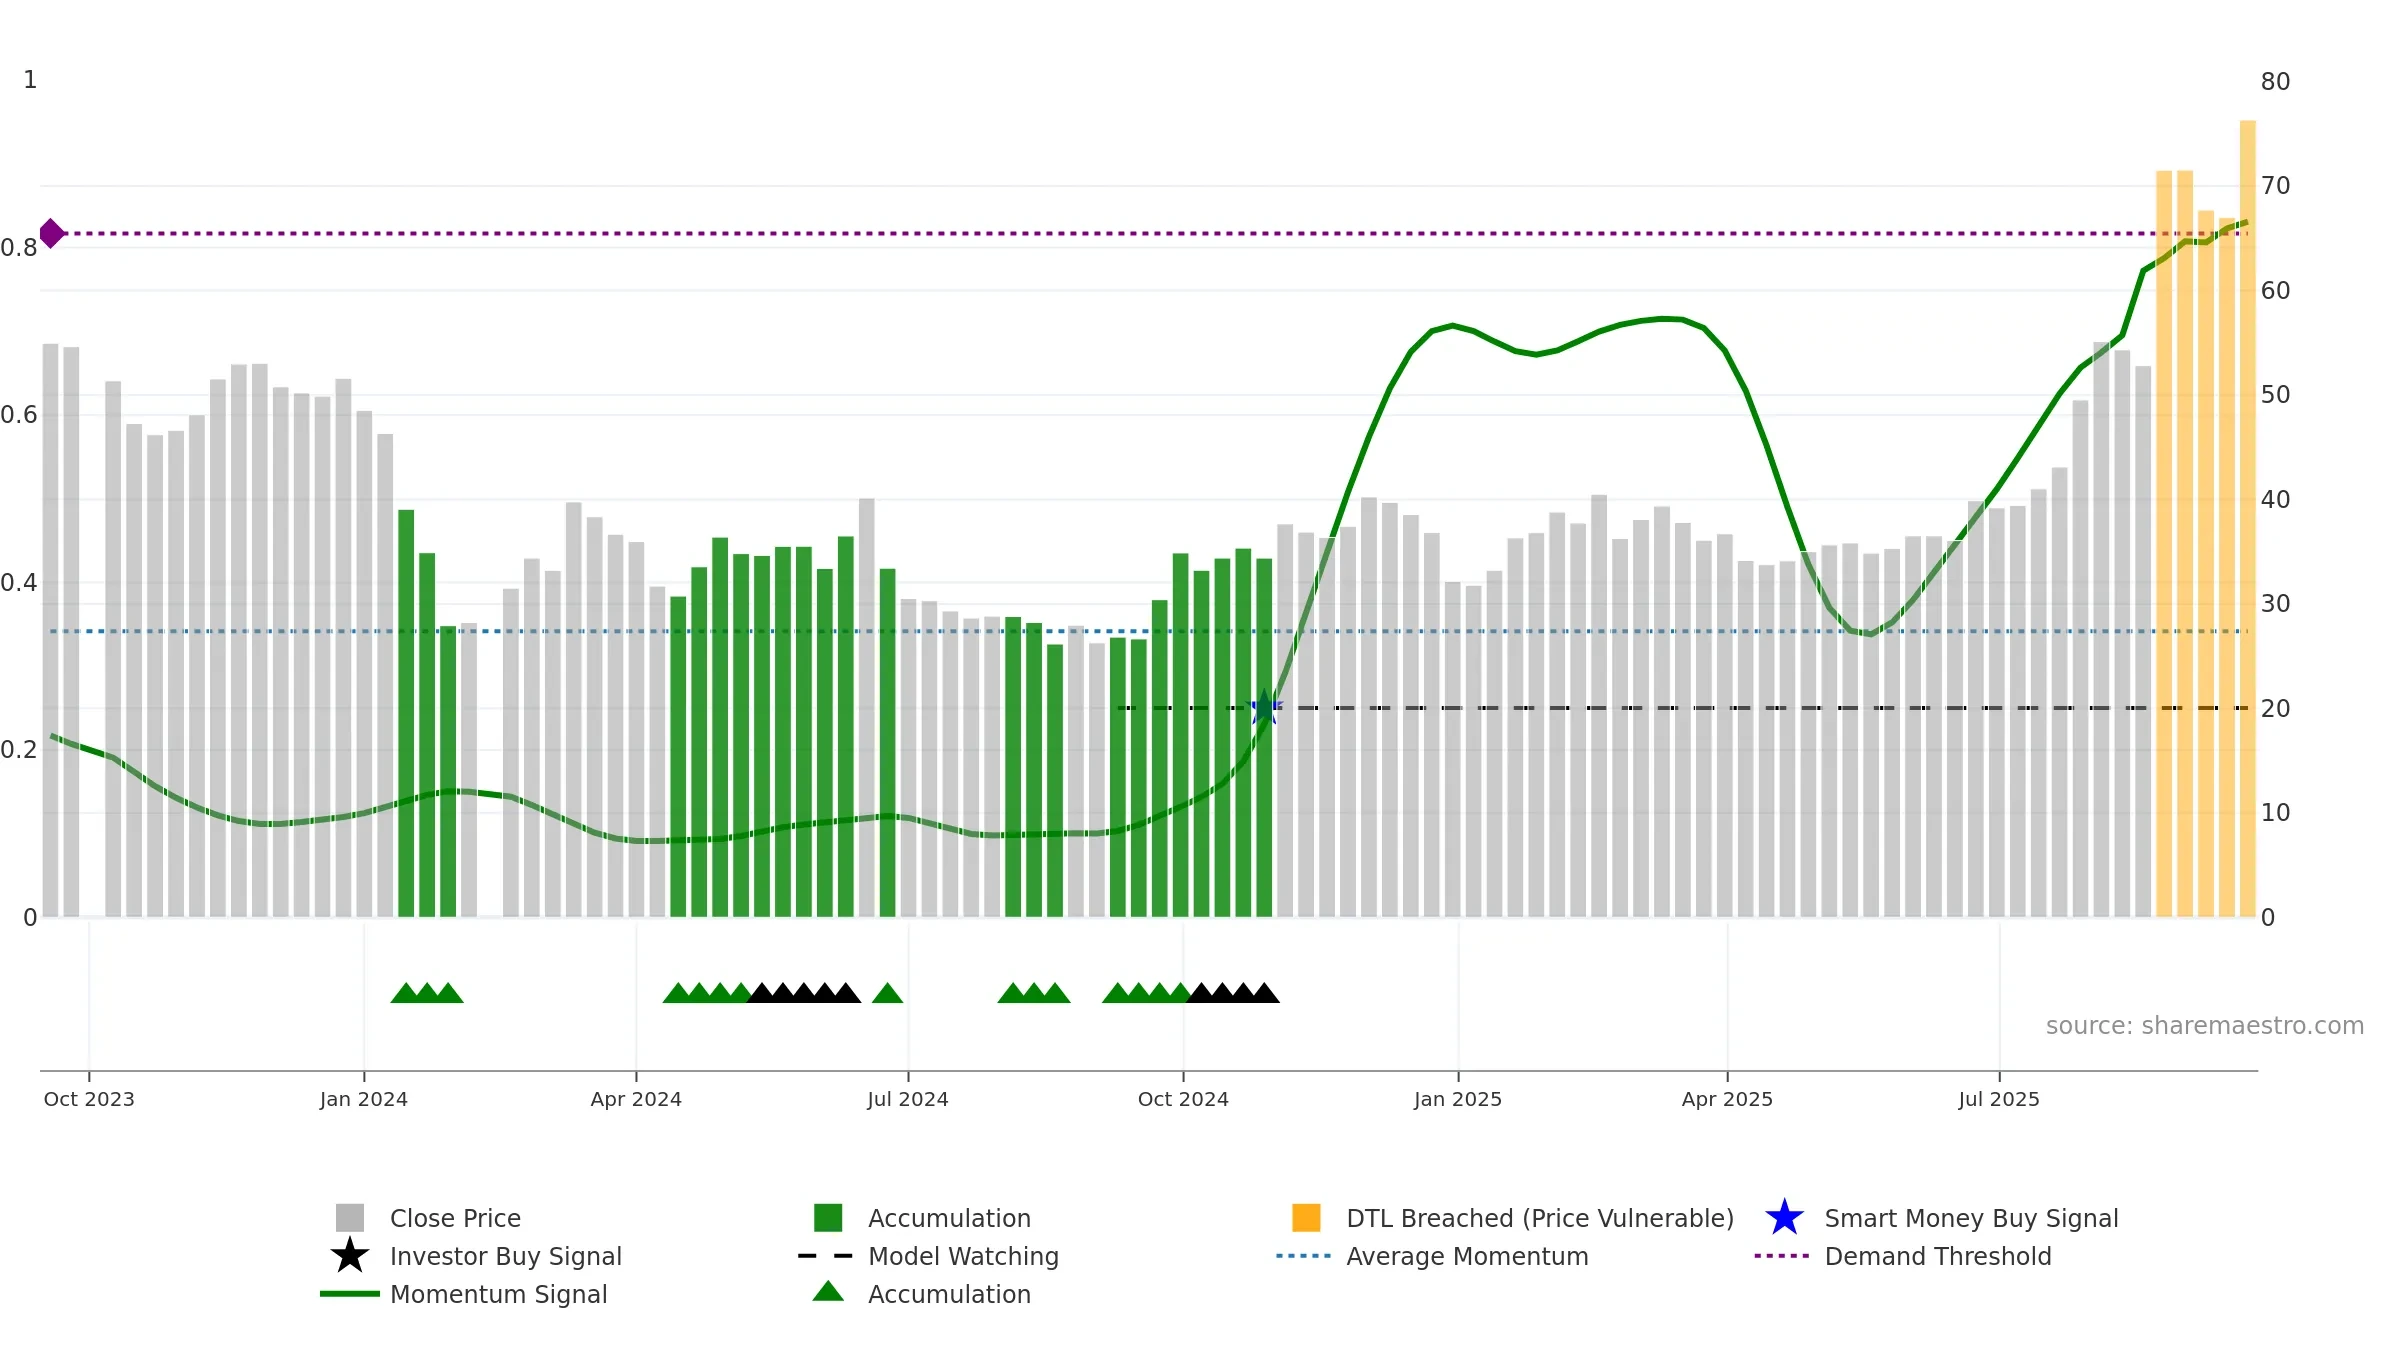Viewport: 2400px width, 1350px height.
Task: Click the DTL Breached (Price Vulnerable) legend entry
Action: [x=1513, y=1218]
